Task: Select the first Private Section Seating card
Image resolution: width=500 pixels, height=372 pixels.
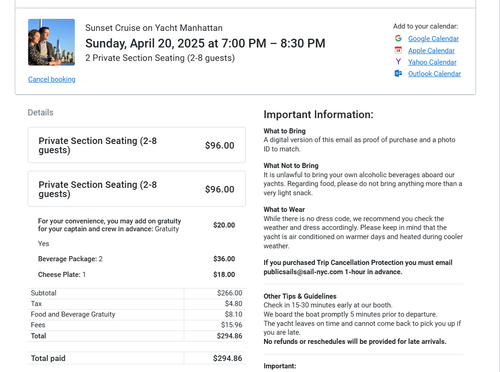Action: coord(137,145)
